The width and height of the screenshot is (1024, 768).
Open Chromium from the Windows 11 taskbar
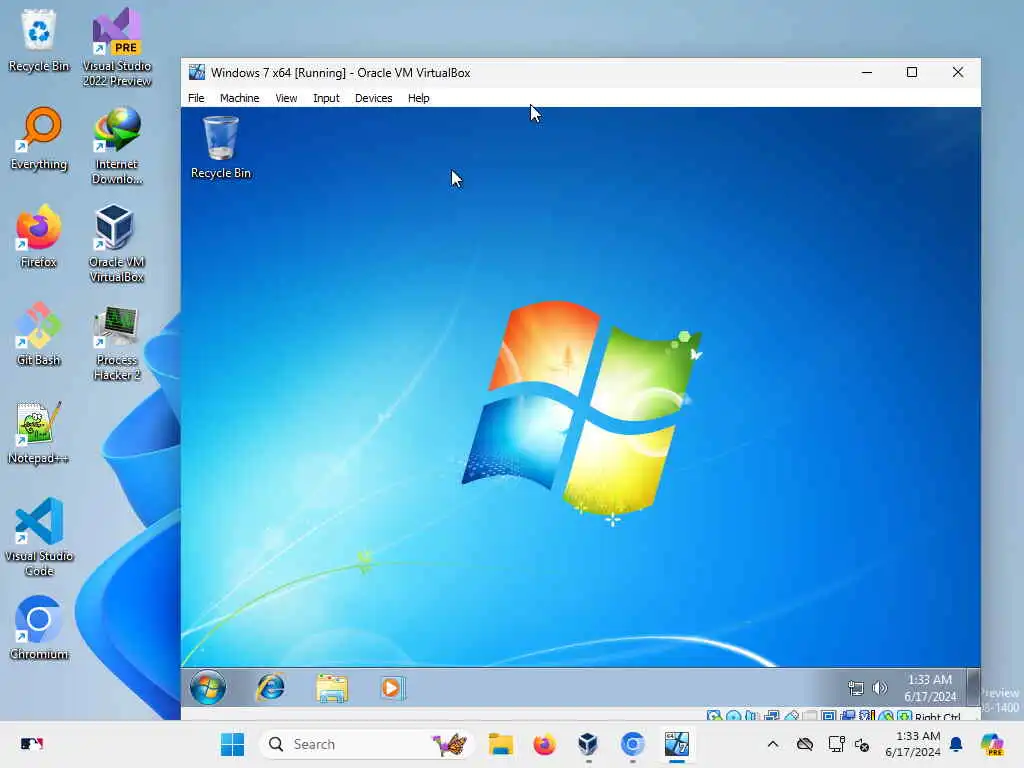[x=632, y=744]
